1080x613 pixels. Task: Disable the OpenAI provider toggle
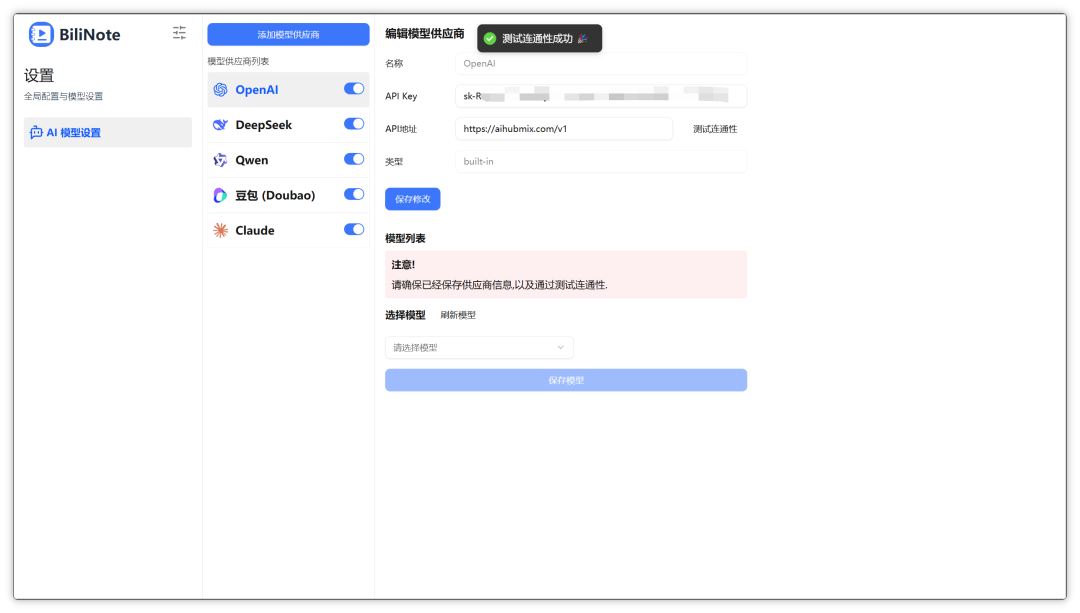click(354, 88)
